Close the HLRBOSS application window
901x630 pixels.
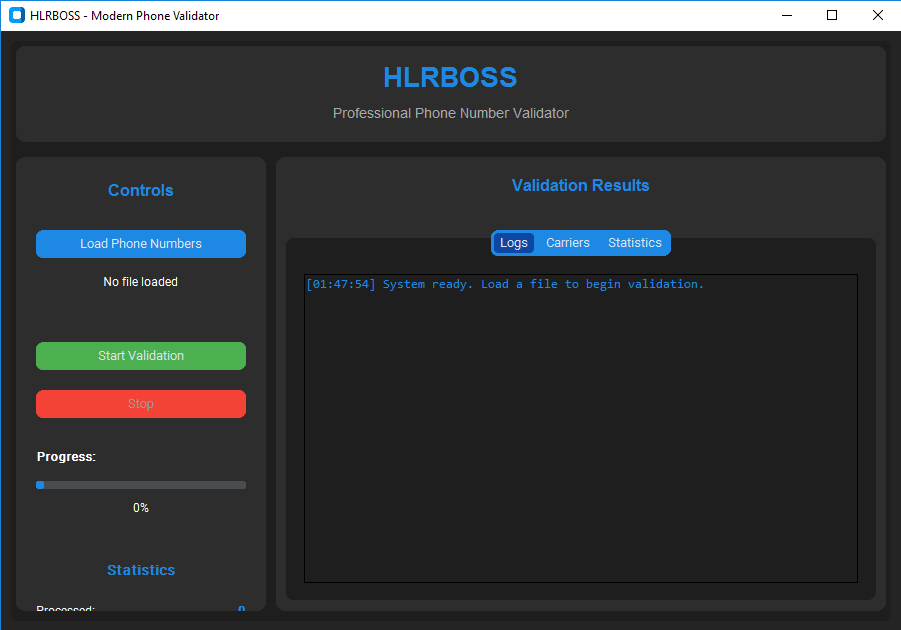point(877,15)
